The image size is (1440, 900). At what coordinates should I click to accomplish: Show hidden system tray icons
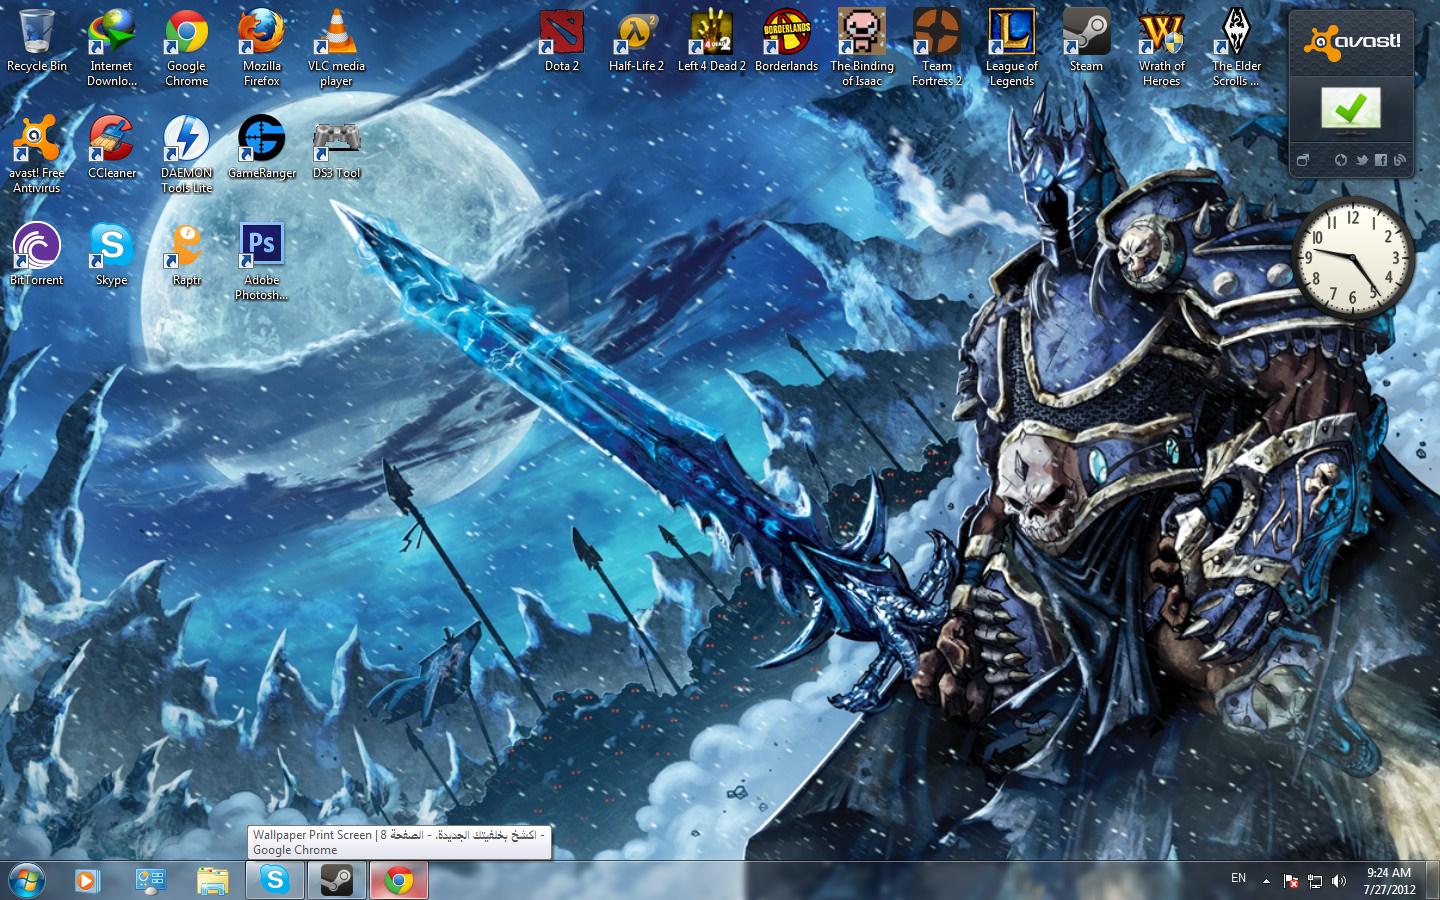point(1266,881)
